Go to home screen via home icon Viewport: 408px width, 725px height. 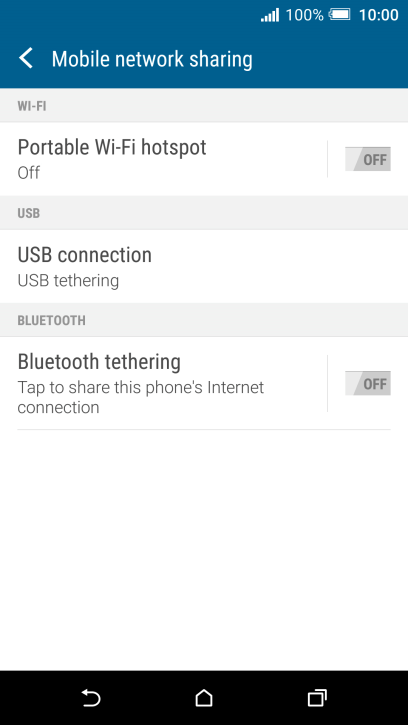pyautogui.click(x=204, y=698)
